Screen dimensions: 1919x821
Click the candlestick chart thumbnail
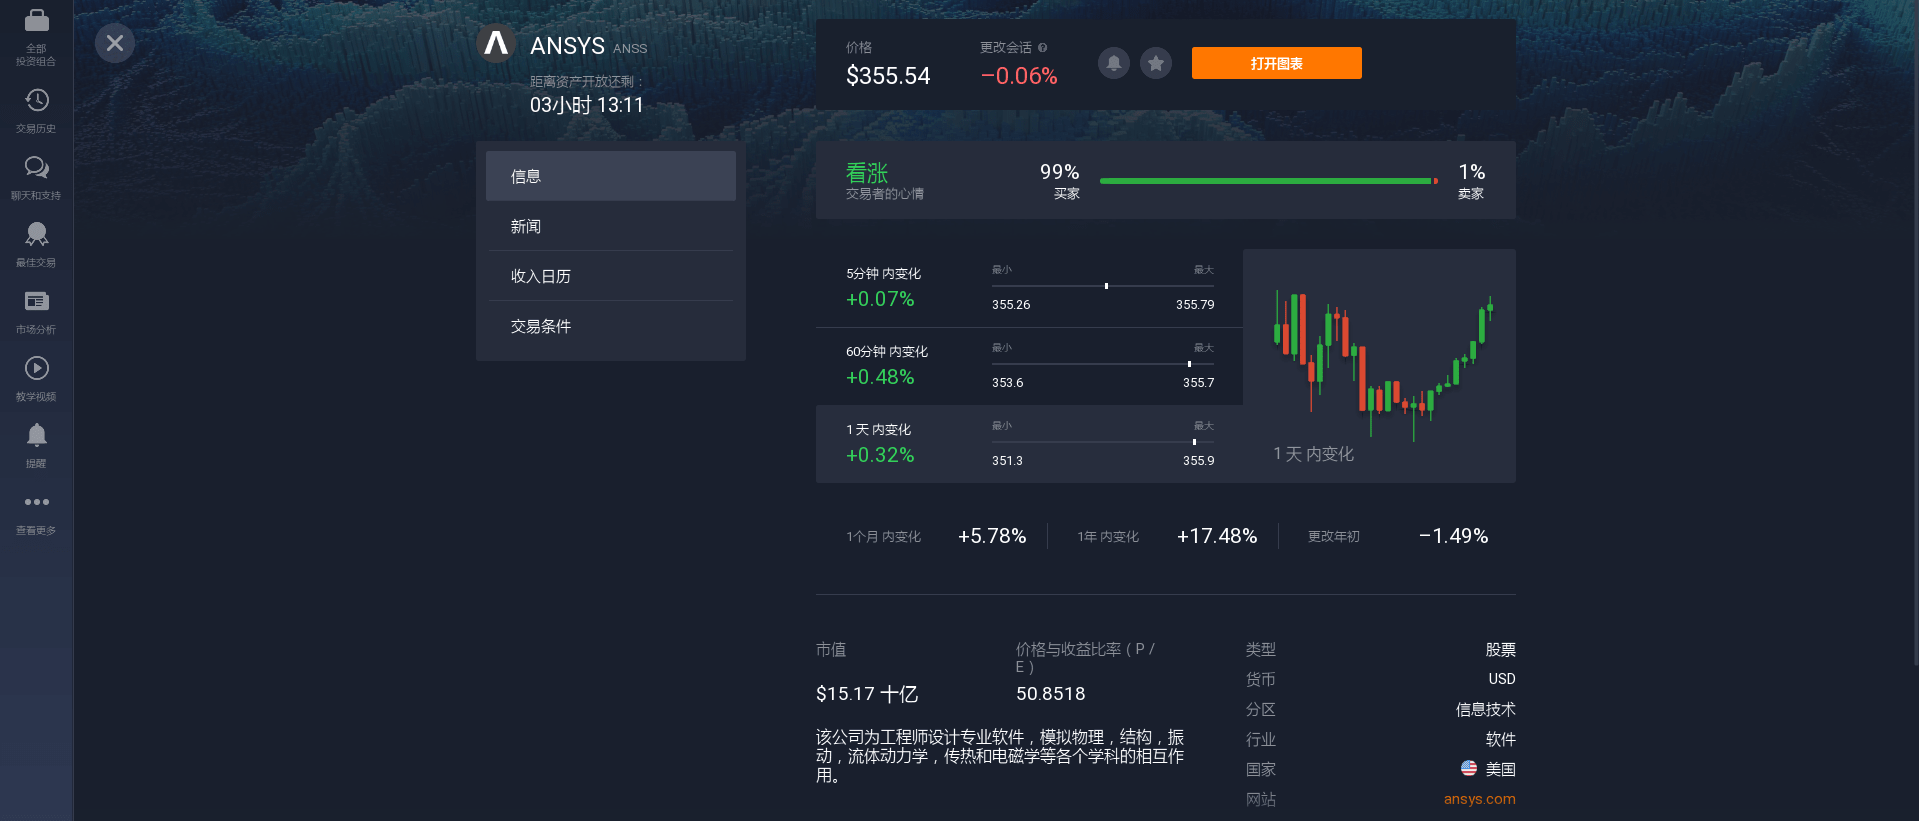(x=1380, y=366)
